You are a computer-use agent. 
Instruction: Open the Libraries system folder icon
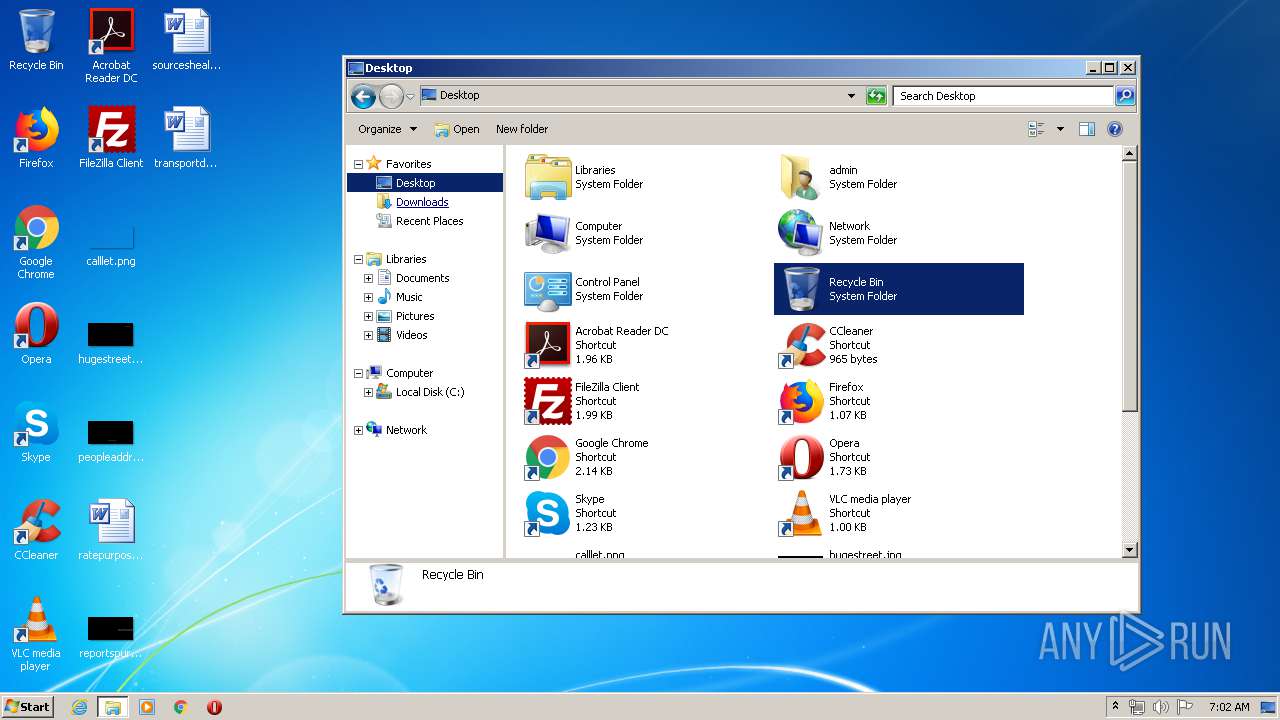pyautogui.click(x=547, y=177)
